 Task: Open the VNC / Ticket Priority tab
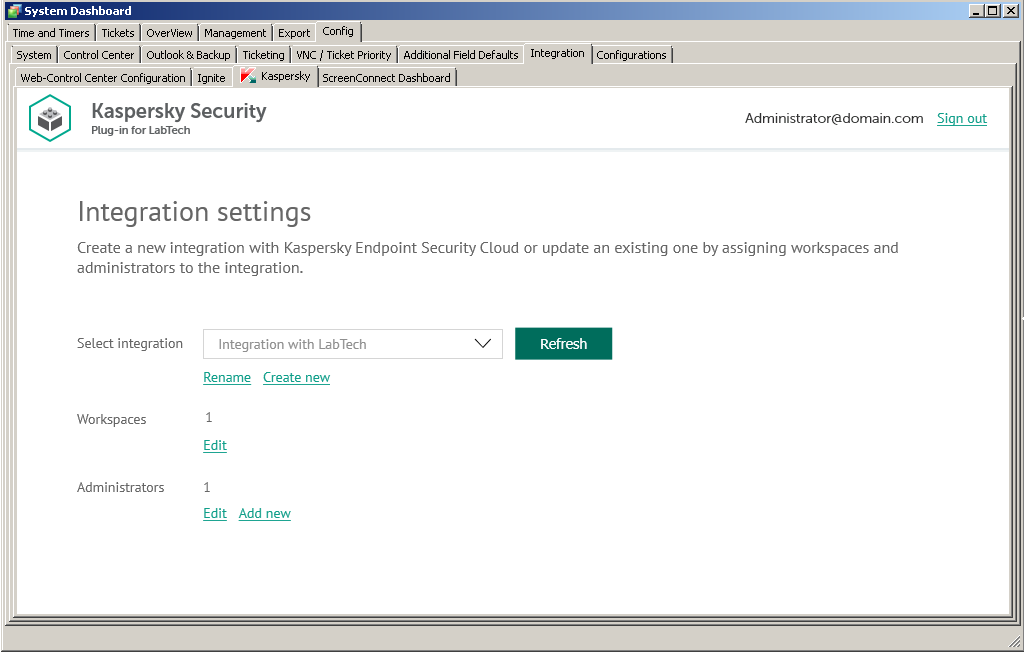click(x=344, y=55)
